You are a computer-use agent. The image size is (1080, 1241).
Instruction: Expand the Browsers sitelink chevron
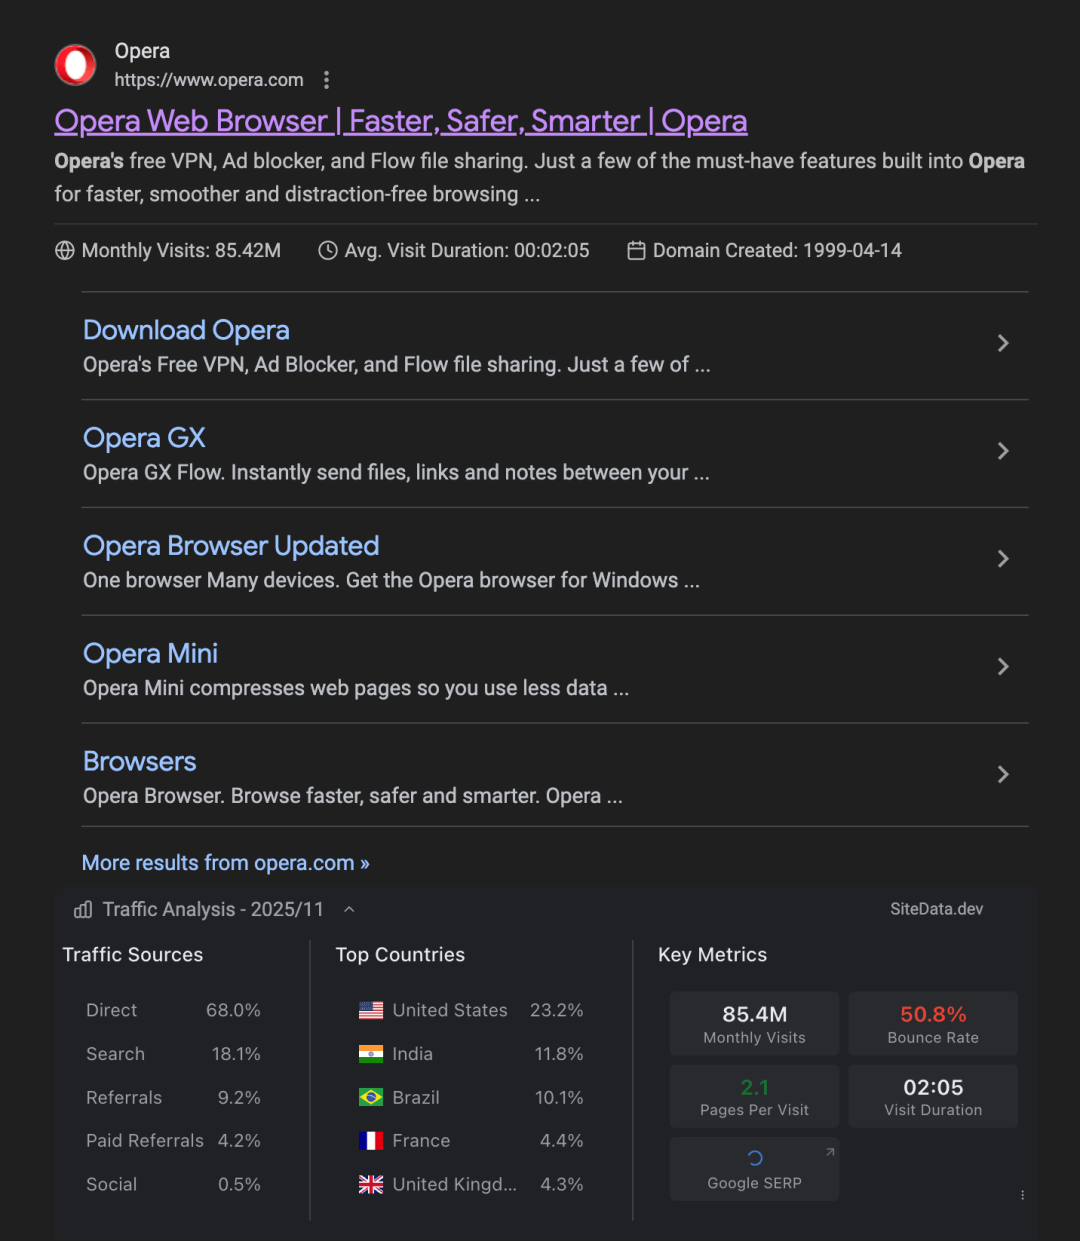point(1003,775)
